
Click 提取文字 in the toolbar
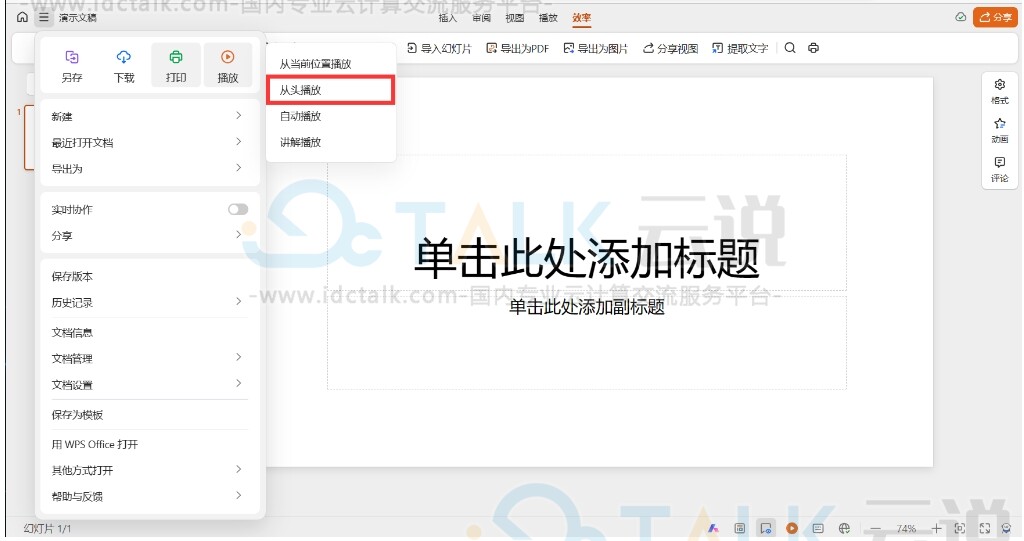740,48
